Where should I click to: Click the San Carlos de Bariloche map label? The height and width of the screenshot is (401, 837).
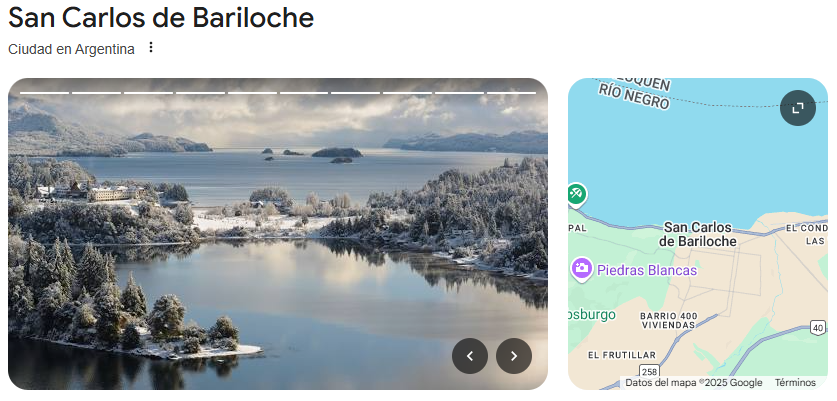tap(698, 234)
